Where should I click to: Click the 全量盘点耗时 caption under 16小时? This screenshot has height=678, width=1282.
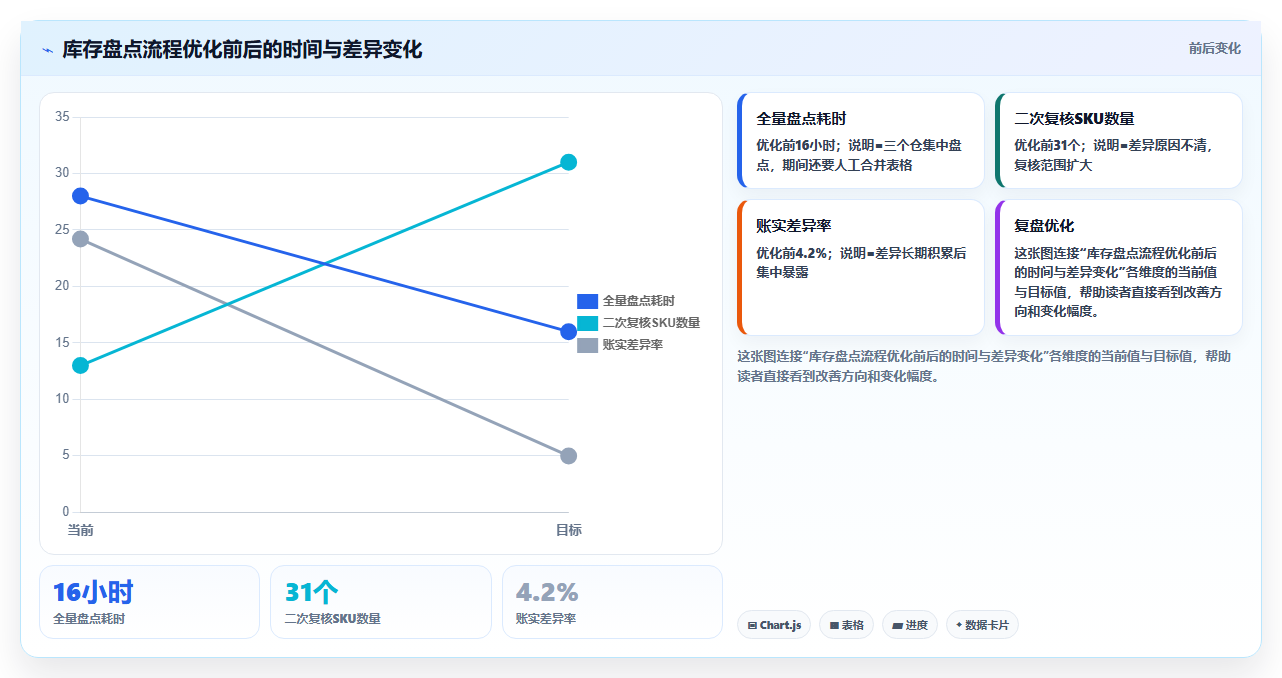point(89,619)
